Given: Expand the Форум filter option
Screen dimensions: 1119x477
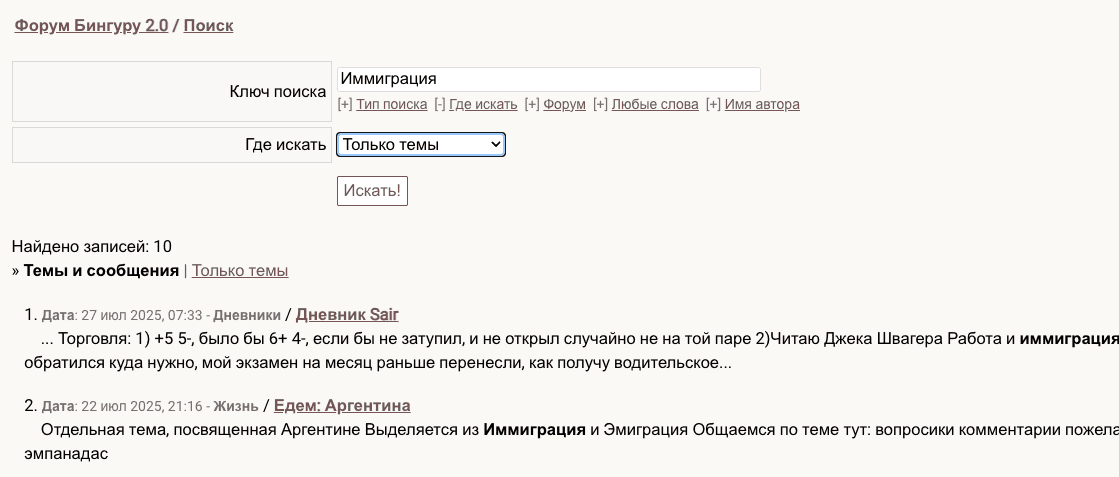Looking at the screenshot, I should (x=565, y=104).
